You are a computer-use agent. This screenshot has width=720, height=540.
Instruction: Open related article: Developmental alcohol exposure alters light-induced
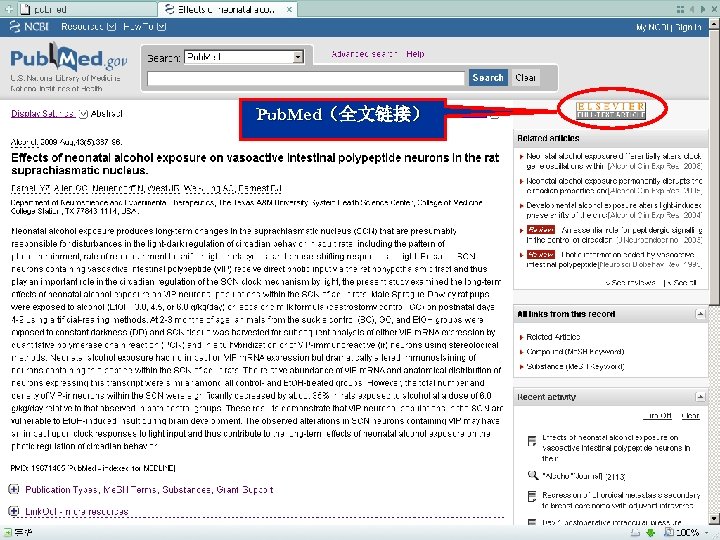(613, 210)
